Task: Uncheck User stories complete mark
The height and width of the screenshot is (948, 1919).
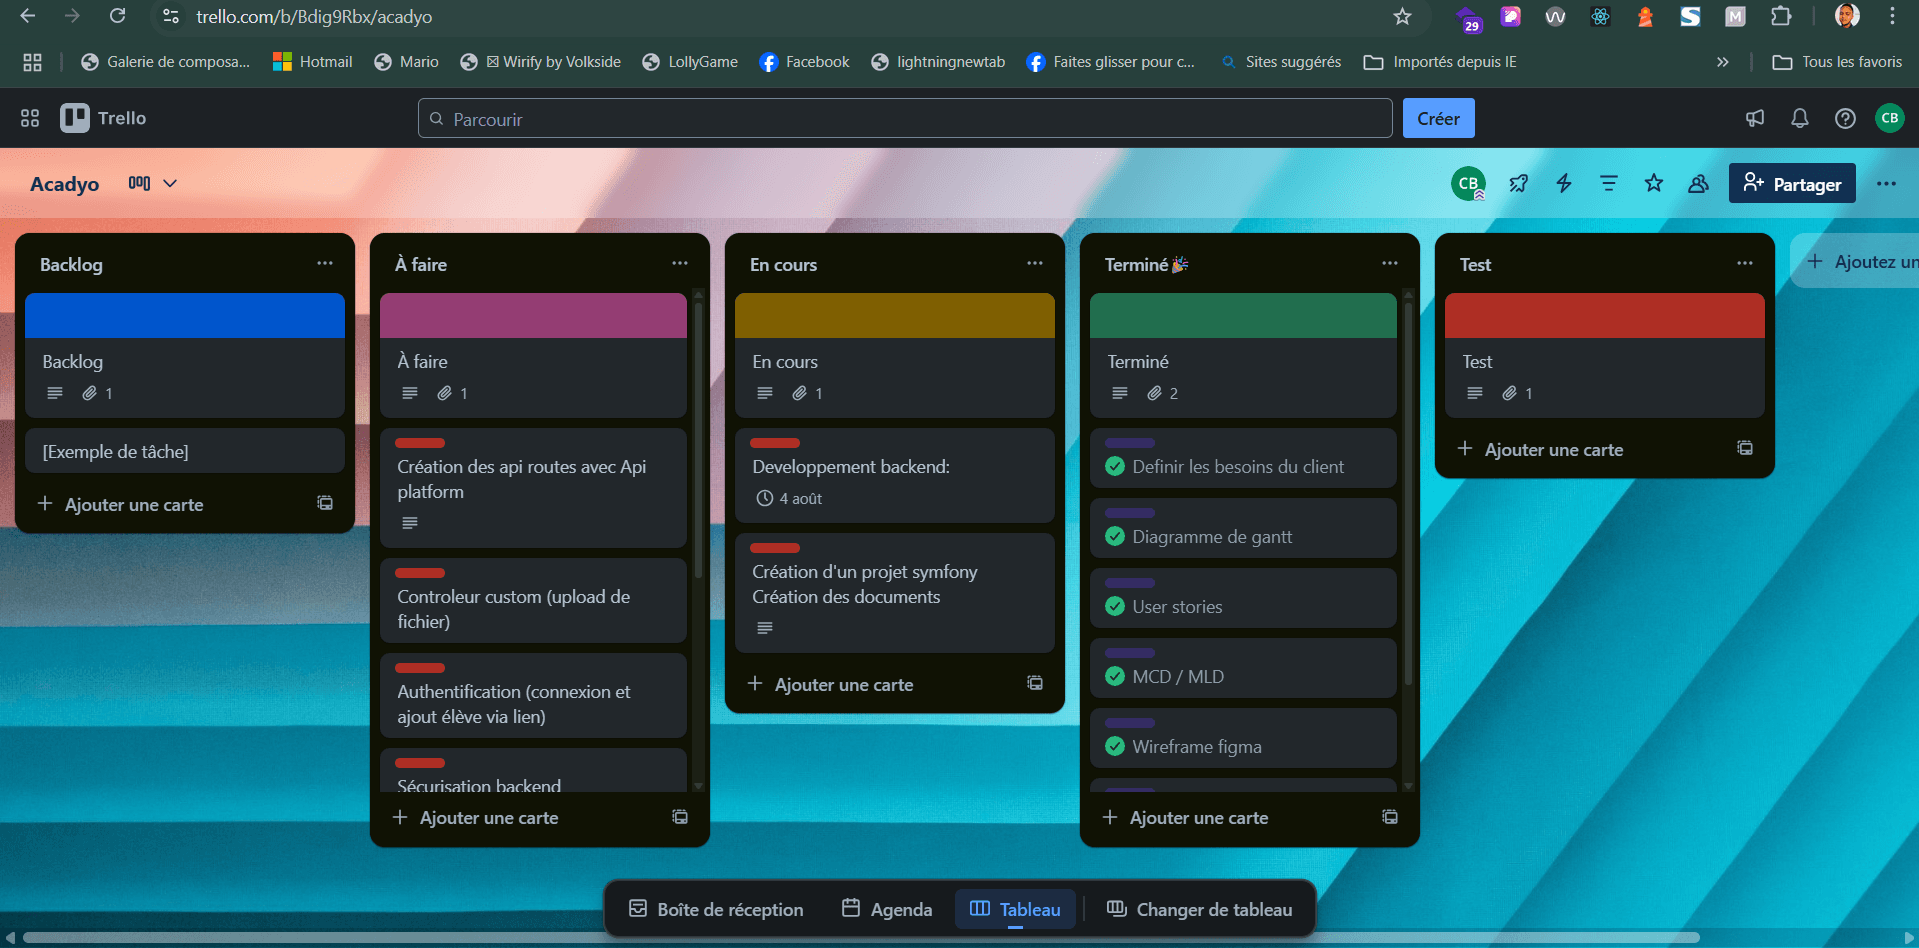Action: (x=1115, y=606)
